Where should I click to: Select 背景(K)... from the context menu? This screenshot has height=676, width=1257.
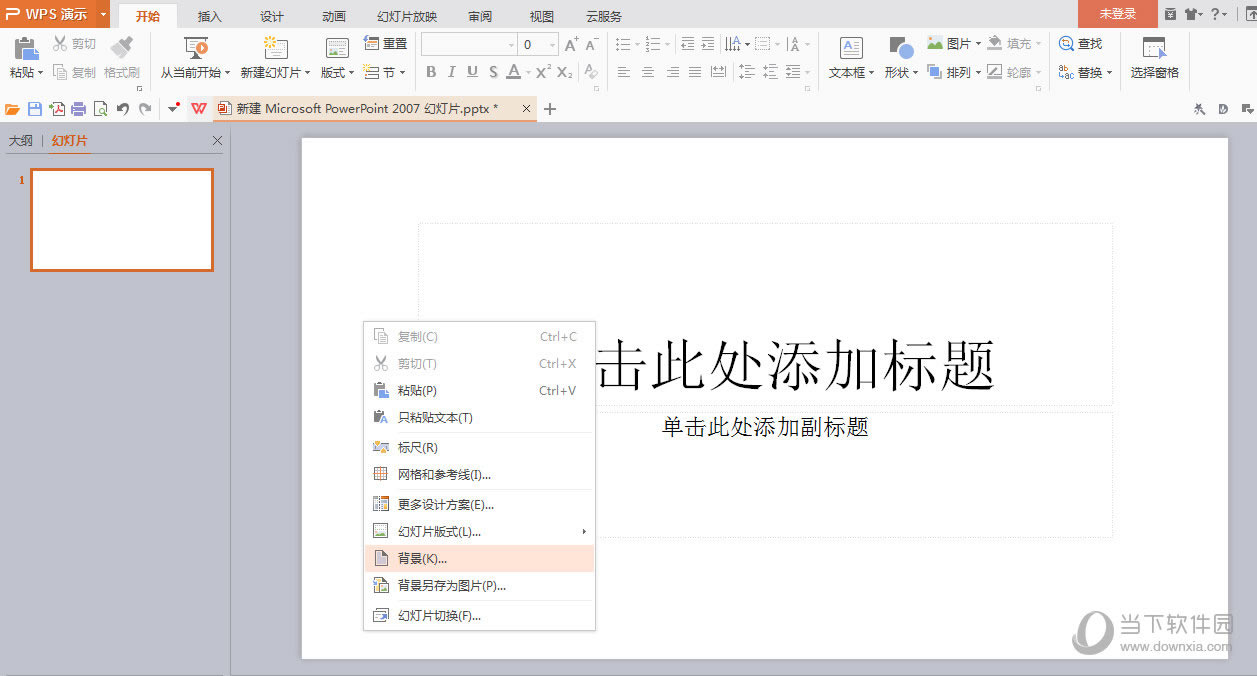[479, 558]
